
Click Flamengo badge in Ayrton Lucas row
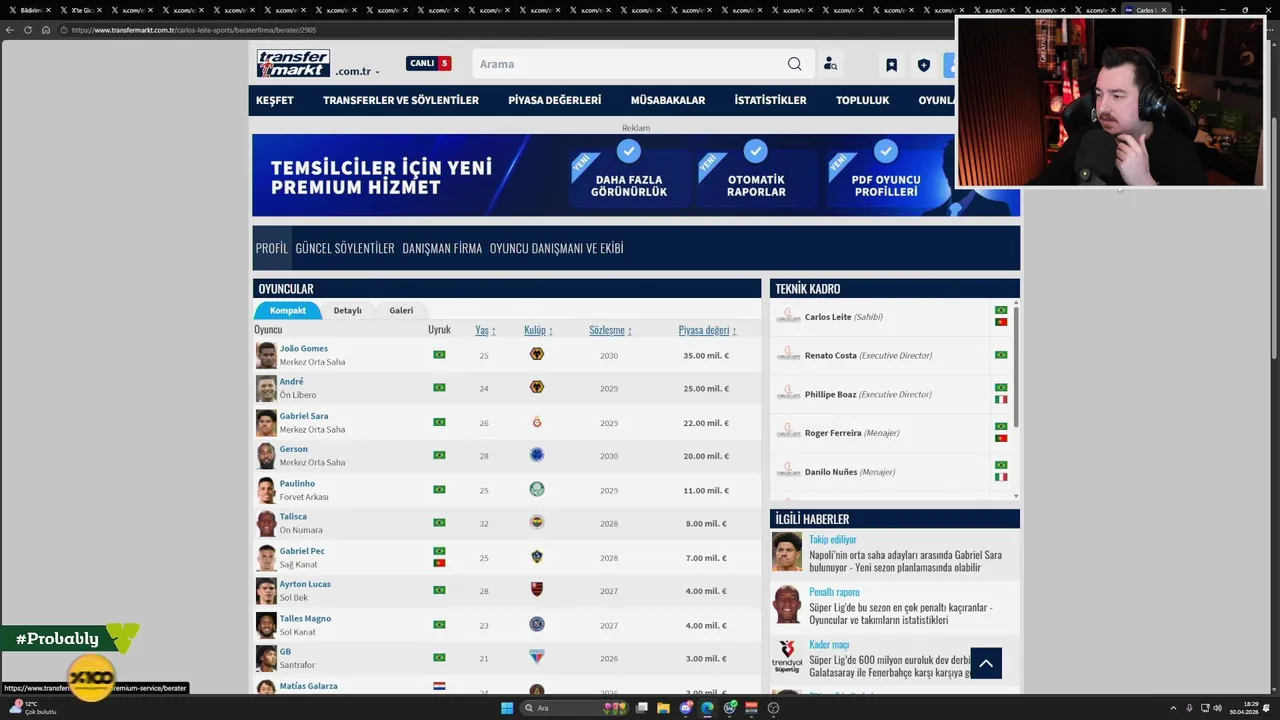[537, 590]
